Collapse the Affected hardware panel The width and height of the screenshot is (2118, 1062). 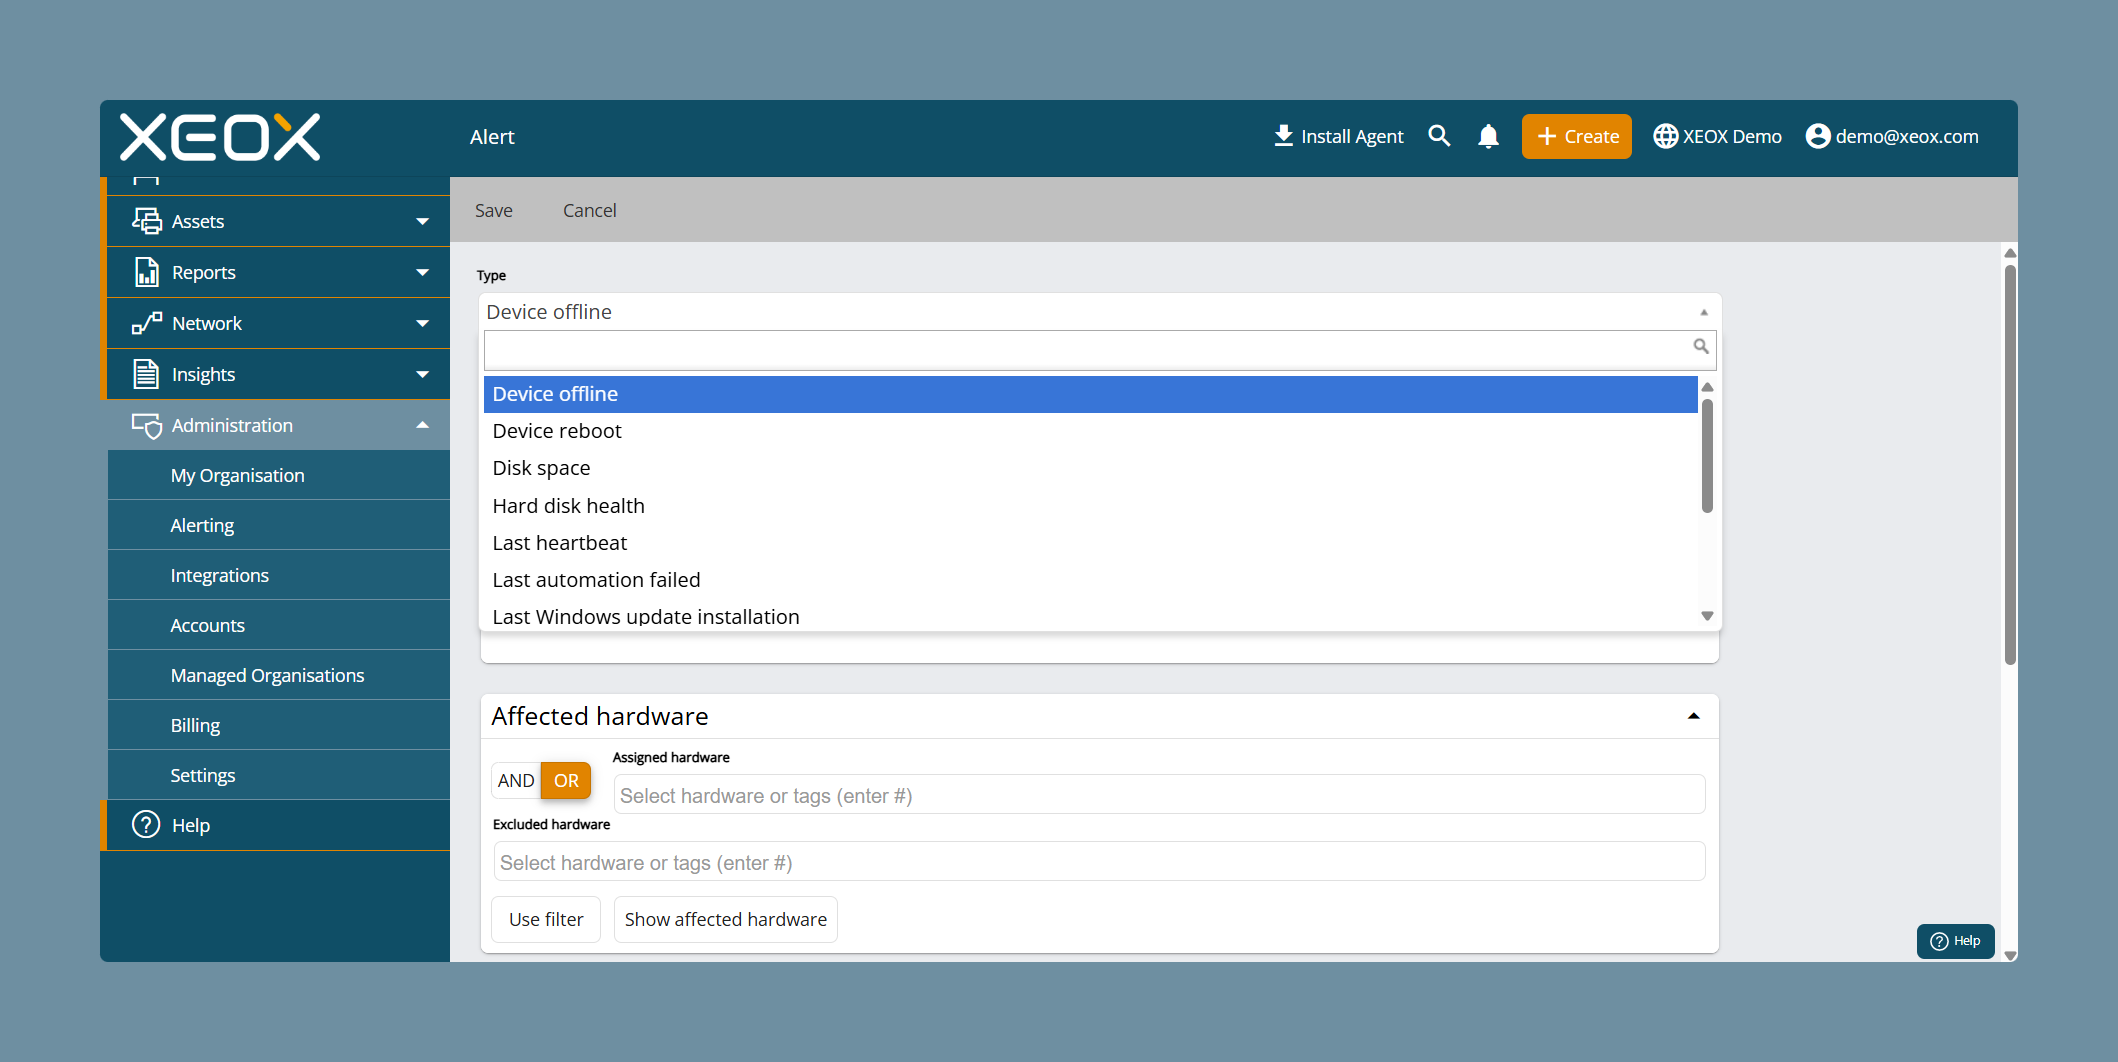click(1694, 716)
